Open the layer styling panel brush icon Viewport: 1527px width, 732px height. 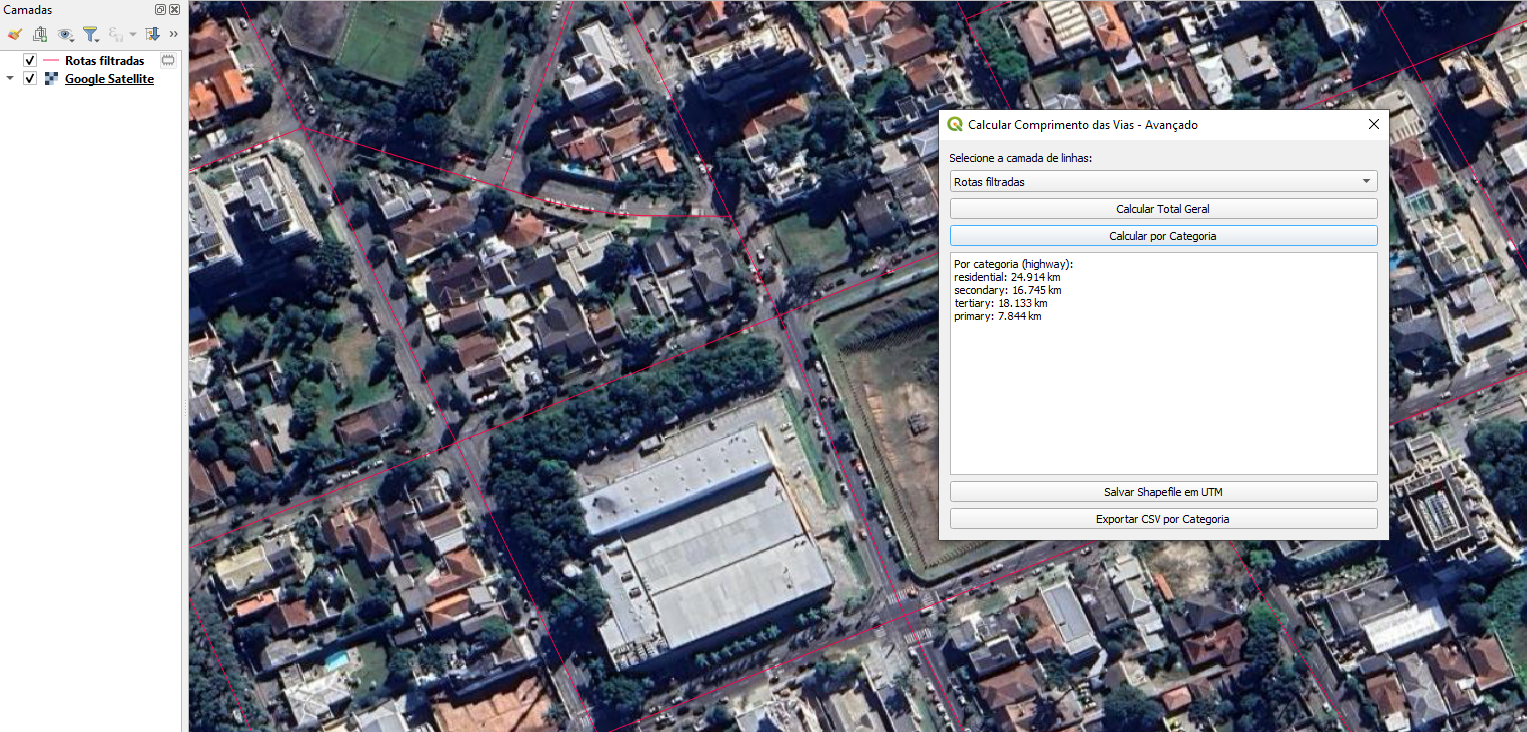[x=14, y=34]
